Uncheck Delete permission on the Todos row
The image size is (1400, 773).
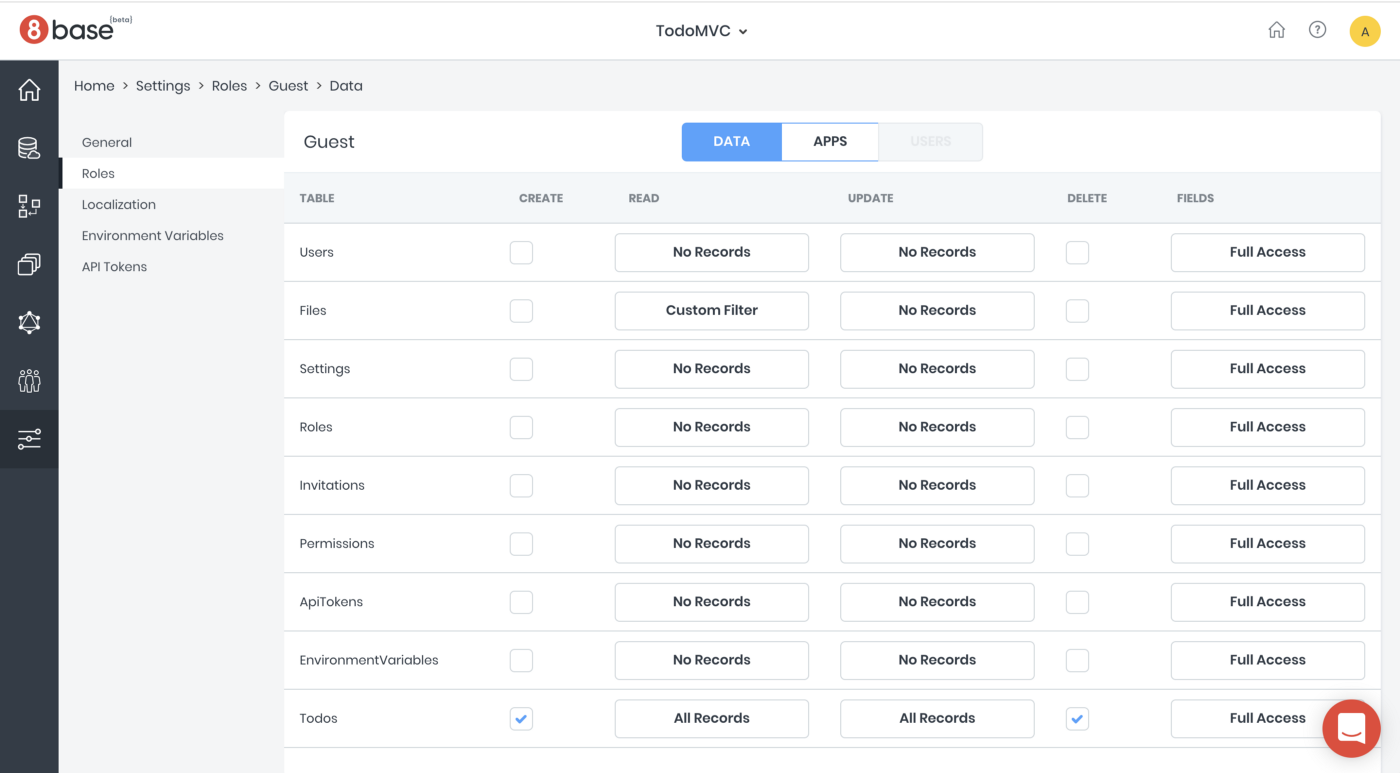click(1077, 718)
